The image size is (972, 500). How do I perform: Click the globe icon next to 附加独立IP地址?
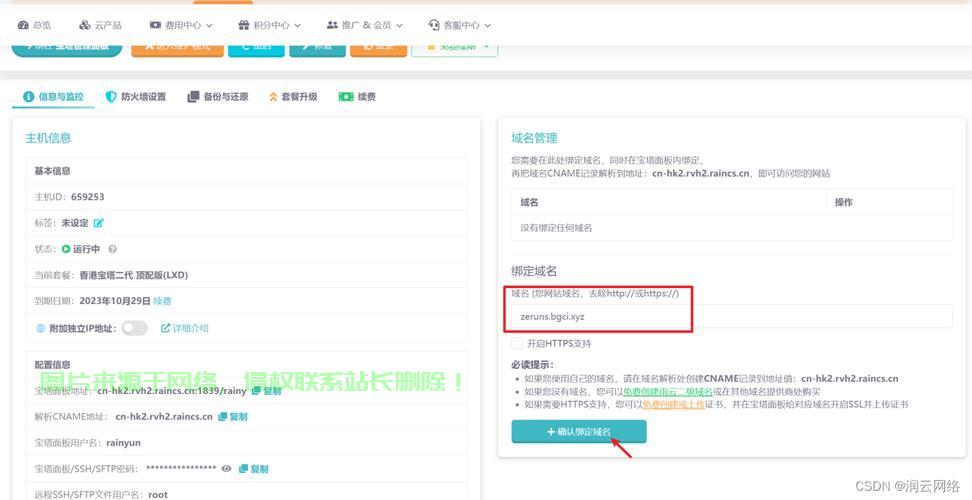coord(41,328)
